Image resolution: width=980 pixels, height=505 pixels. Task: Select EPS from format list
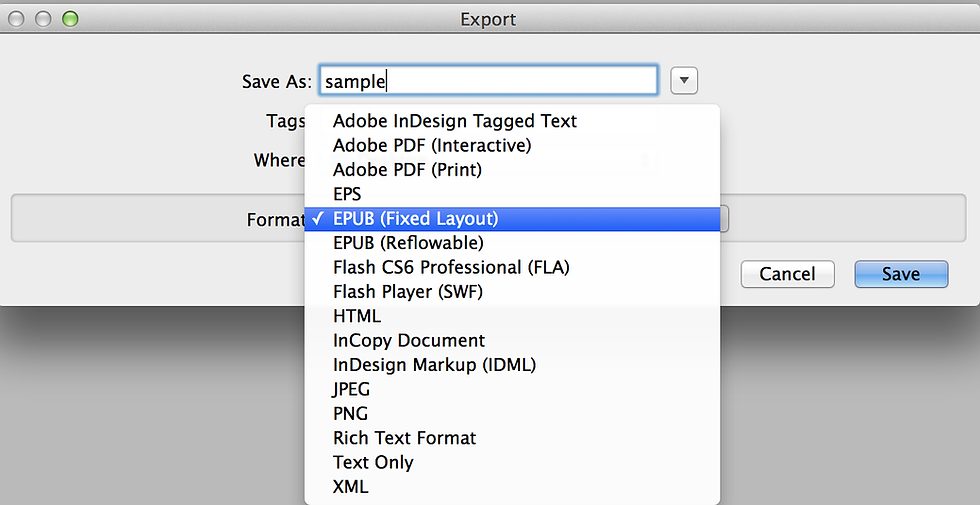coord(512,194)
